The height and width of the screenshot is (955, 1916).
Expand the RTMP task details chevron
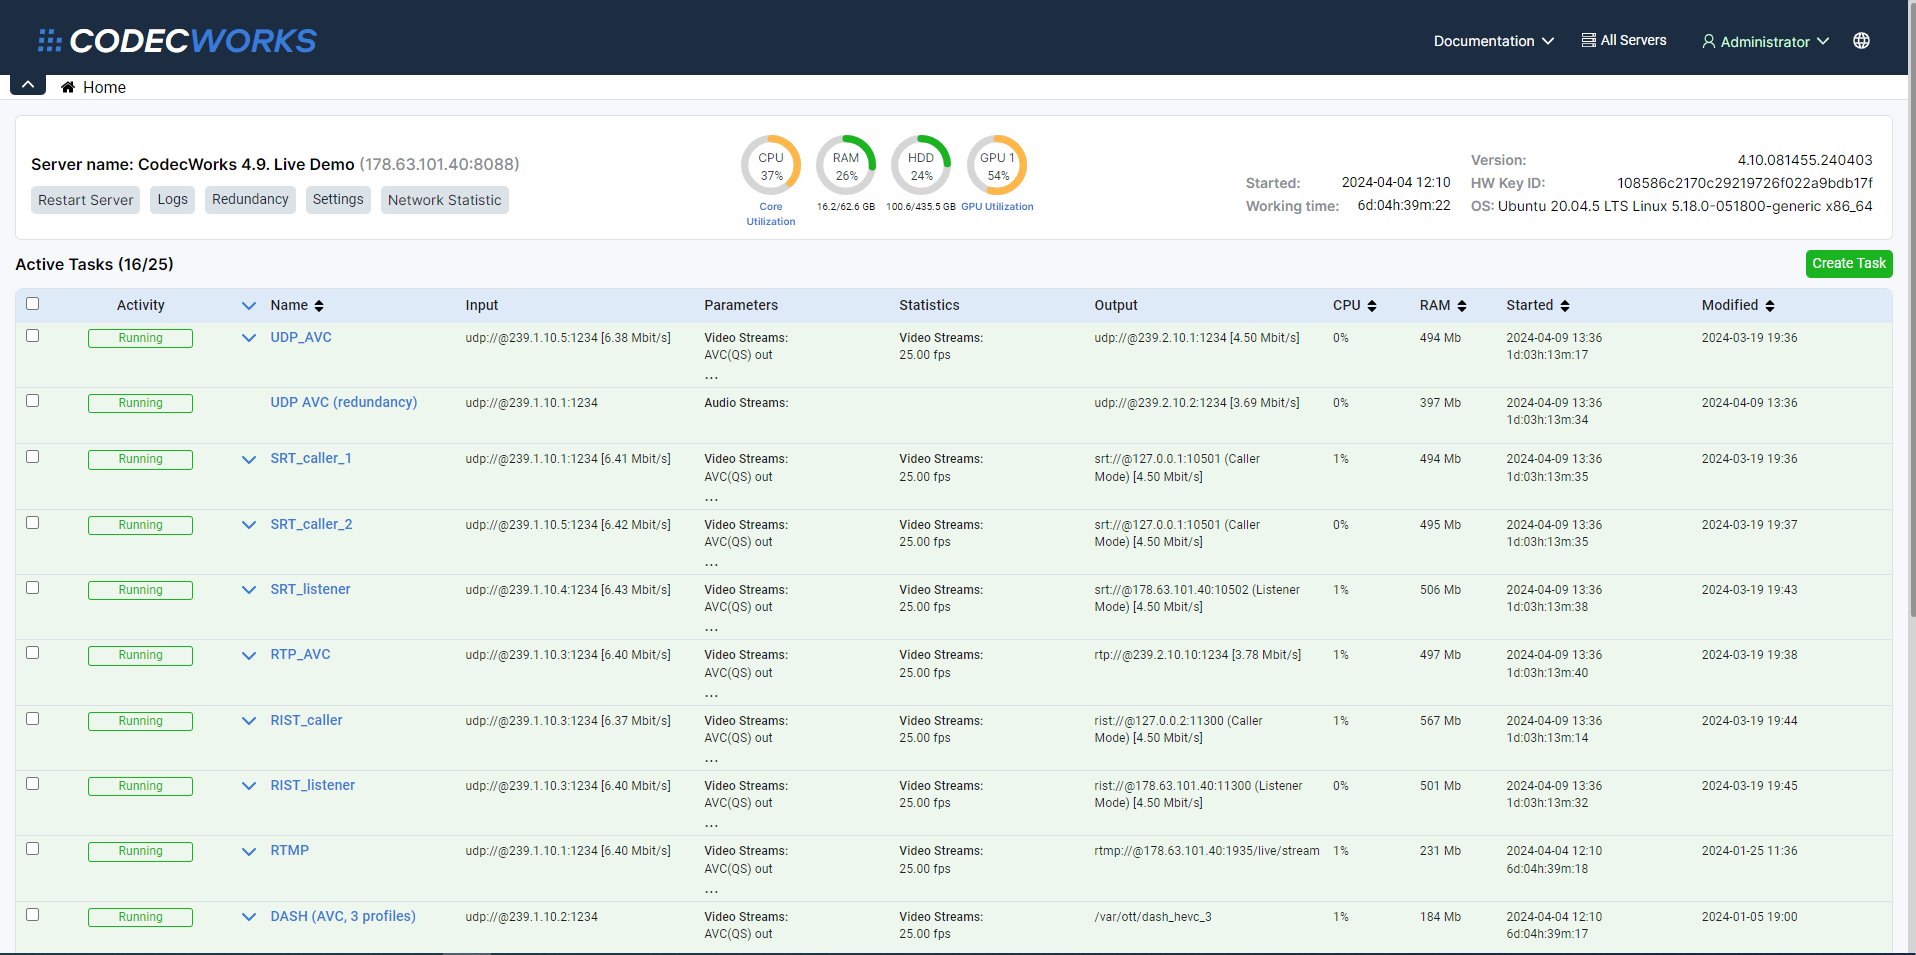click(249, 851)
